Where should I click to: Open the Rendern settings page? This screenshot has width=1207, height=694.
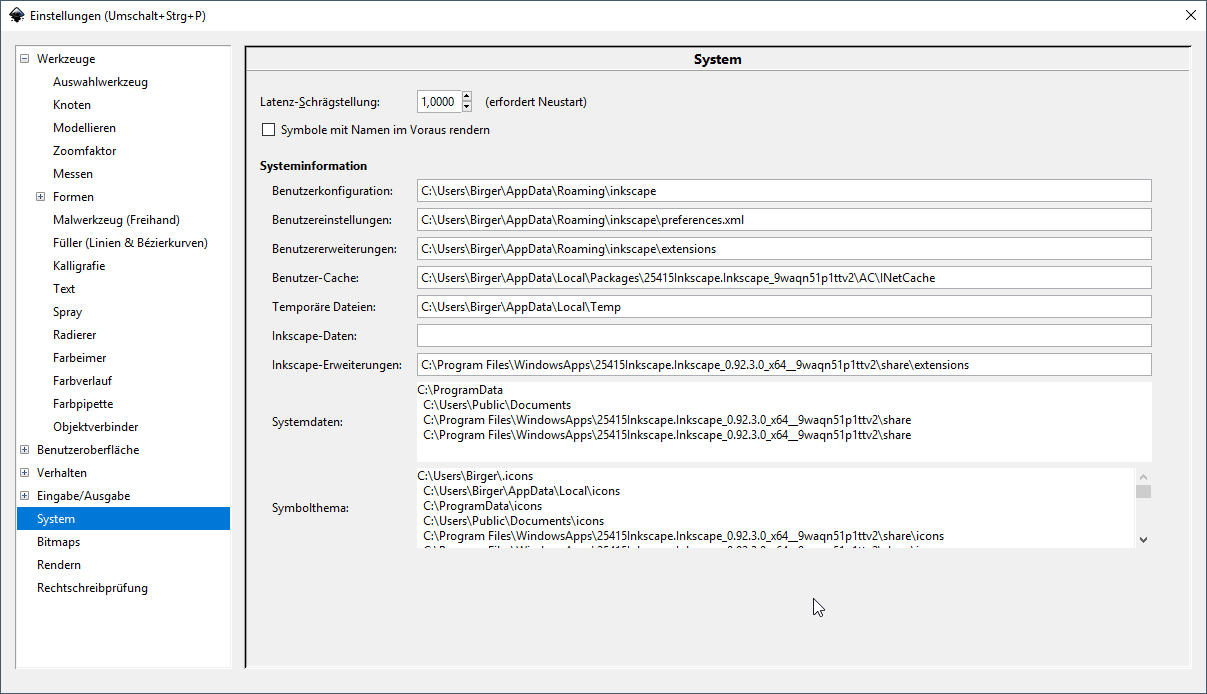[58, 565]
